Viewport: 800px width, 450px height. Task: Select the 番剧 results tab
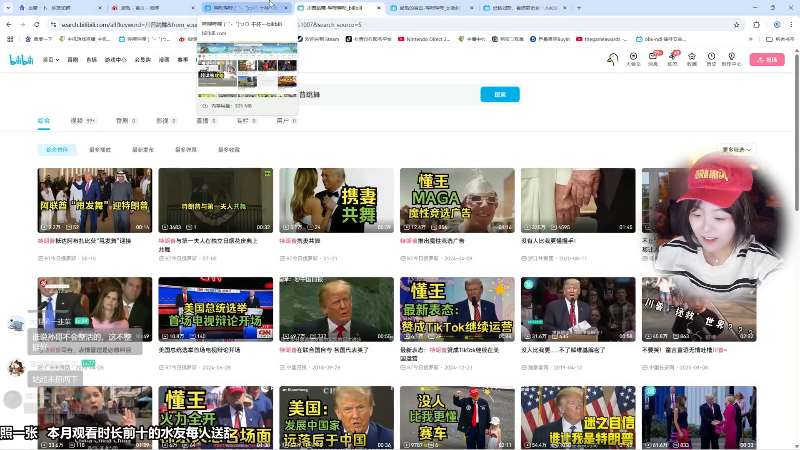126,121
